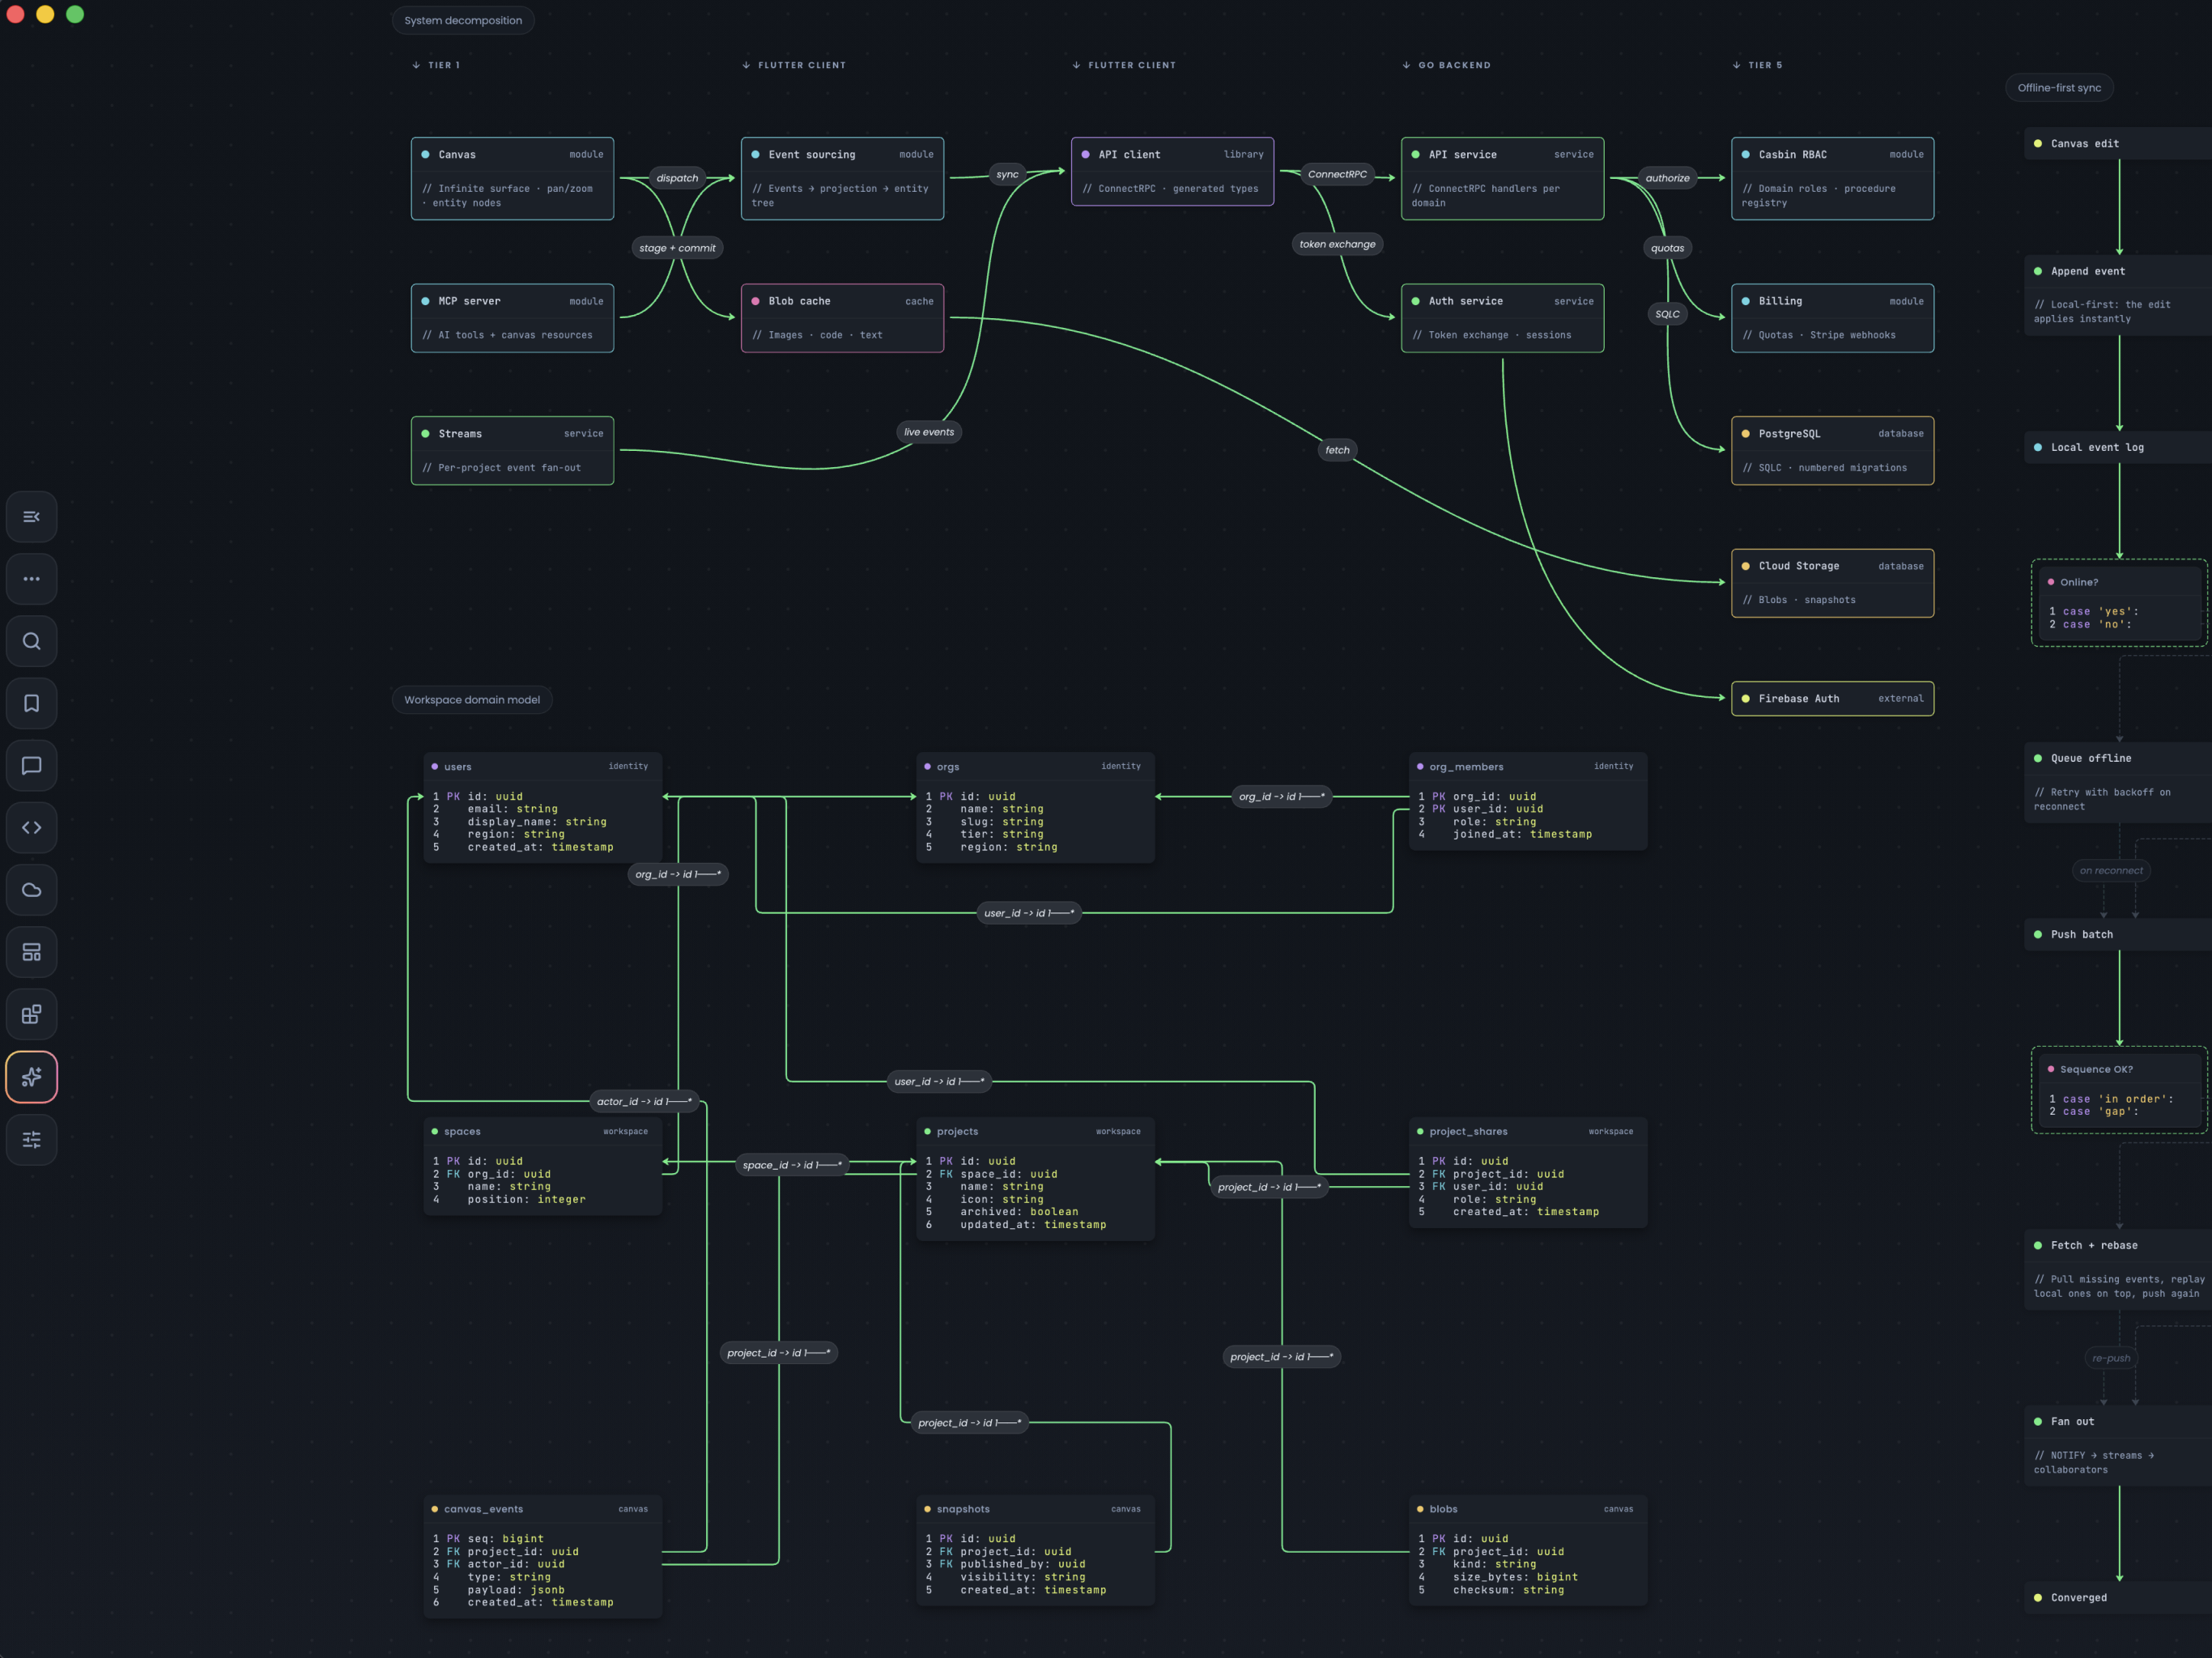Viewport: 2212px width, 1658px height.
Task: Click the token exchange edge label
Action: 1337,244
